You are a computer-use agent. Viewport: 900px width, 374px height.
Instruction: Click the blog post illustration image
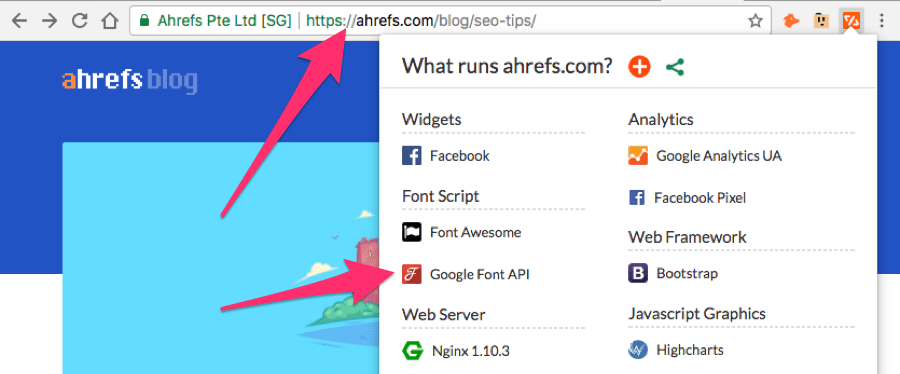[x=221, y=258]
